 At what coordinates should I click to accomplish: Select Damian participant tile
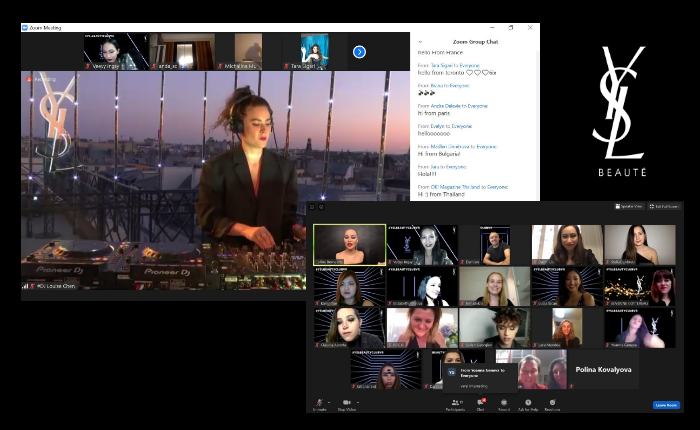click(495, 245)
